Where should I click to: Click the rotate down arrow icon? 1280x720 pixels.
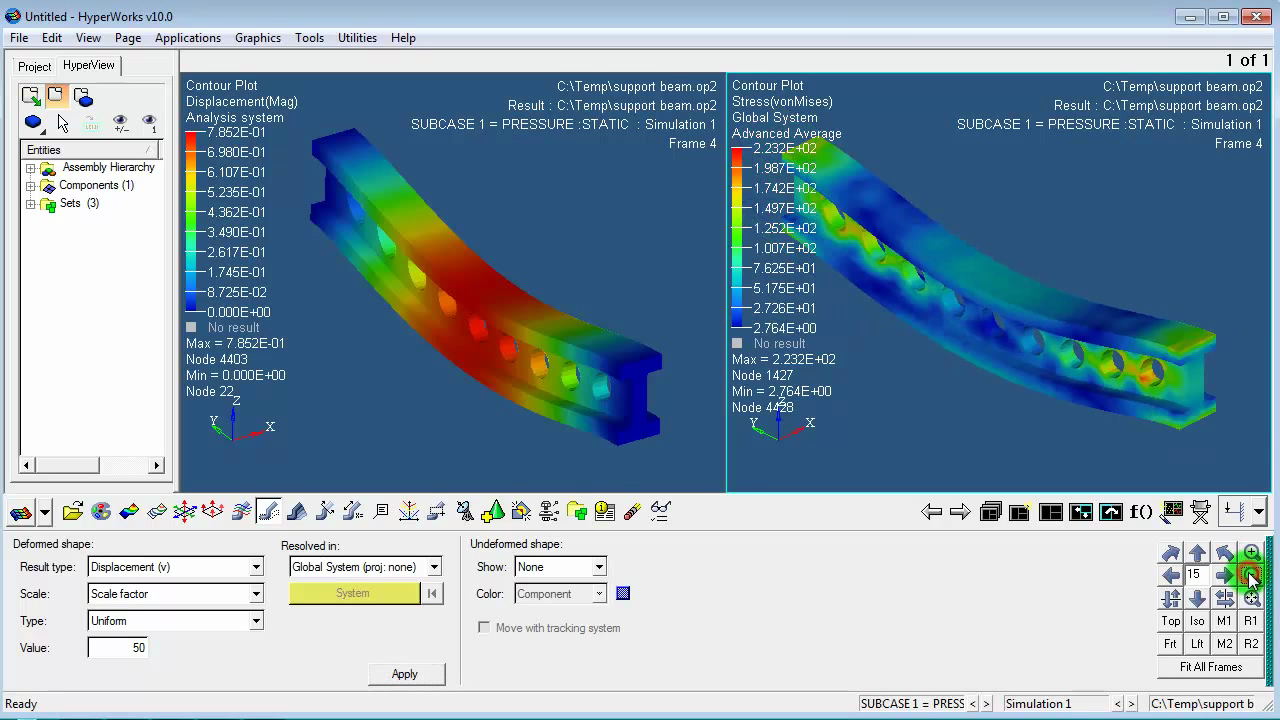(x=1198, y=598)
